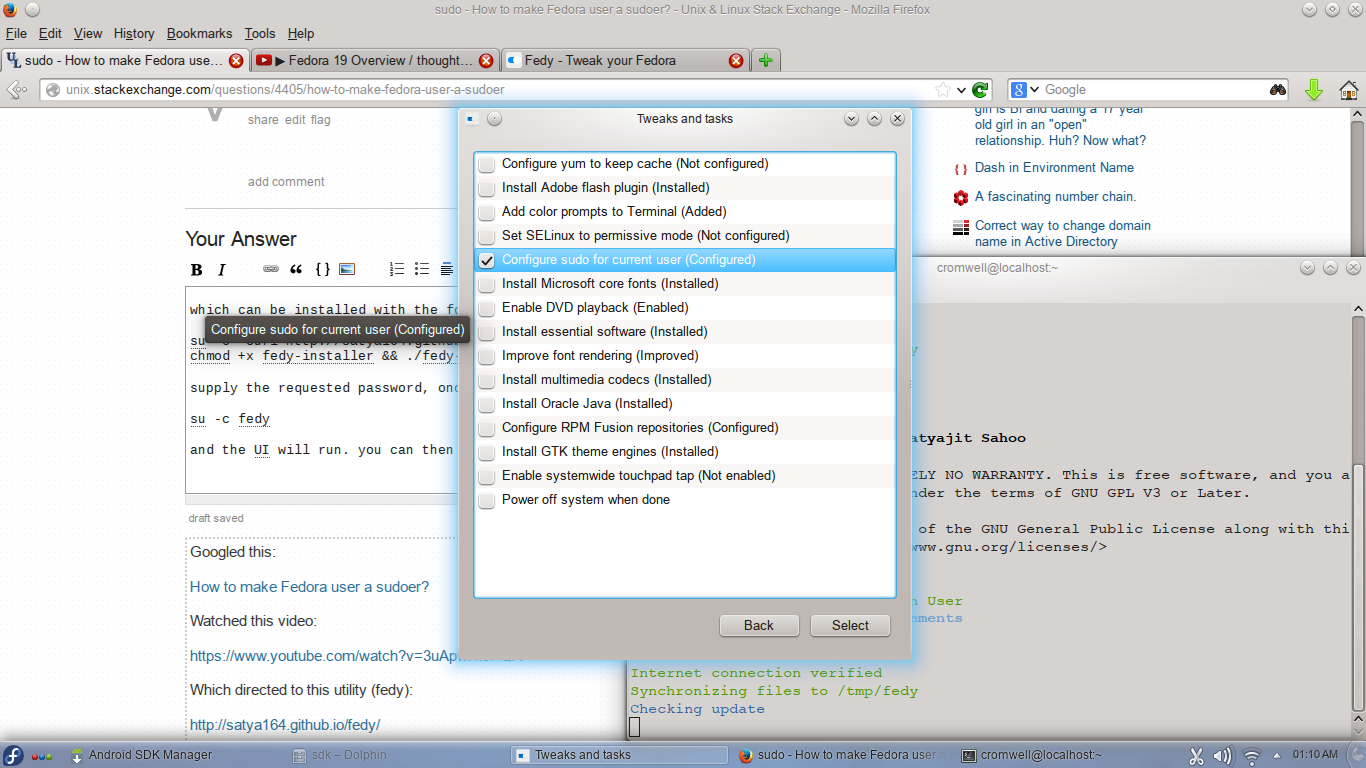This screenshot has height=768, width=1366.
Task: Tick 'Configure yum to keep cache' checkbox
Action: point(486,164)
